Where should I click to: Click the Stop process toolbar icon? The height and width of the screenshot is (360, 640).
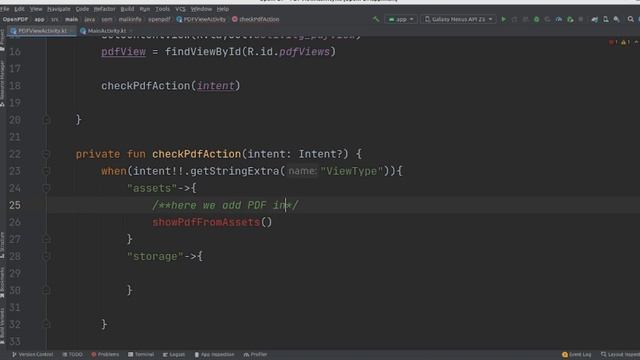(581, 19)
